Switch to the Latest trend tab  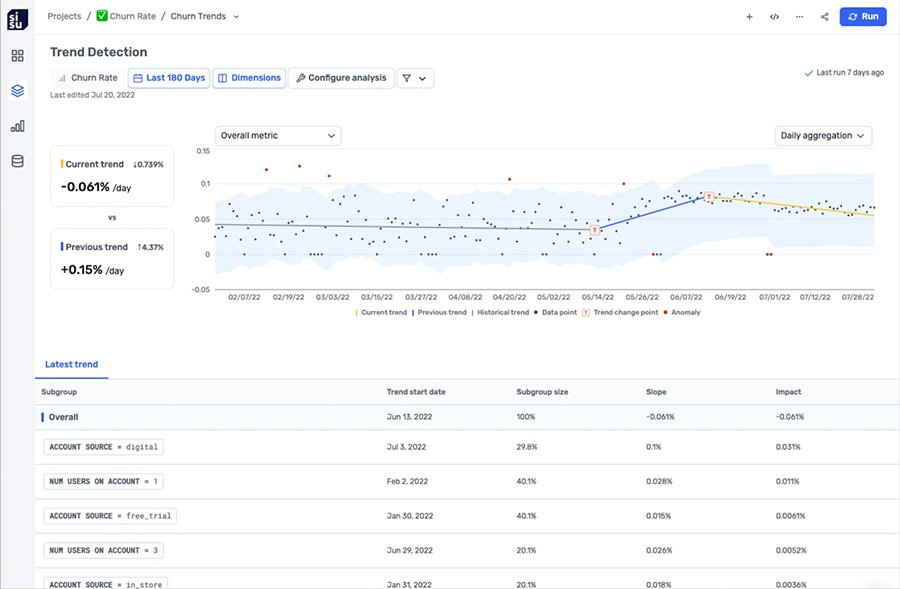click(71, 364)
